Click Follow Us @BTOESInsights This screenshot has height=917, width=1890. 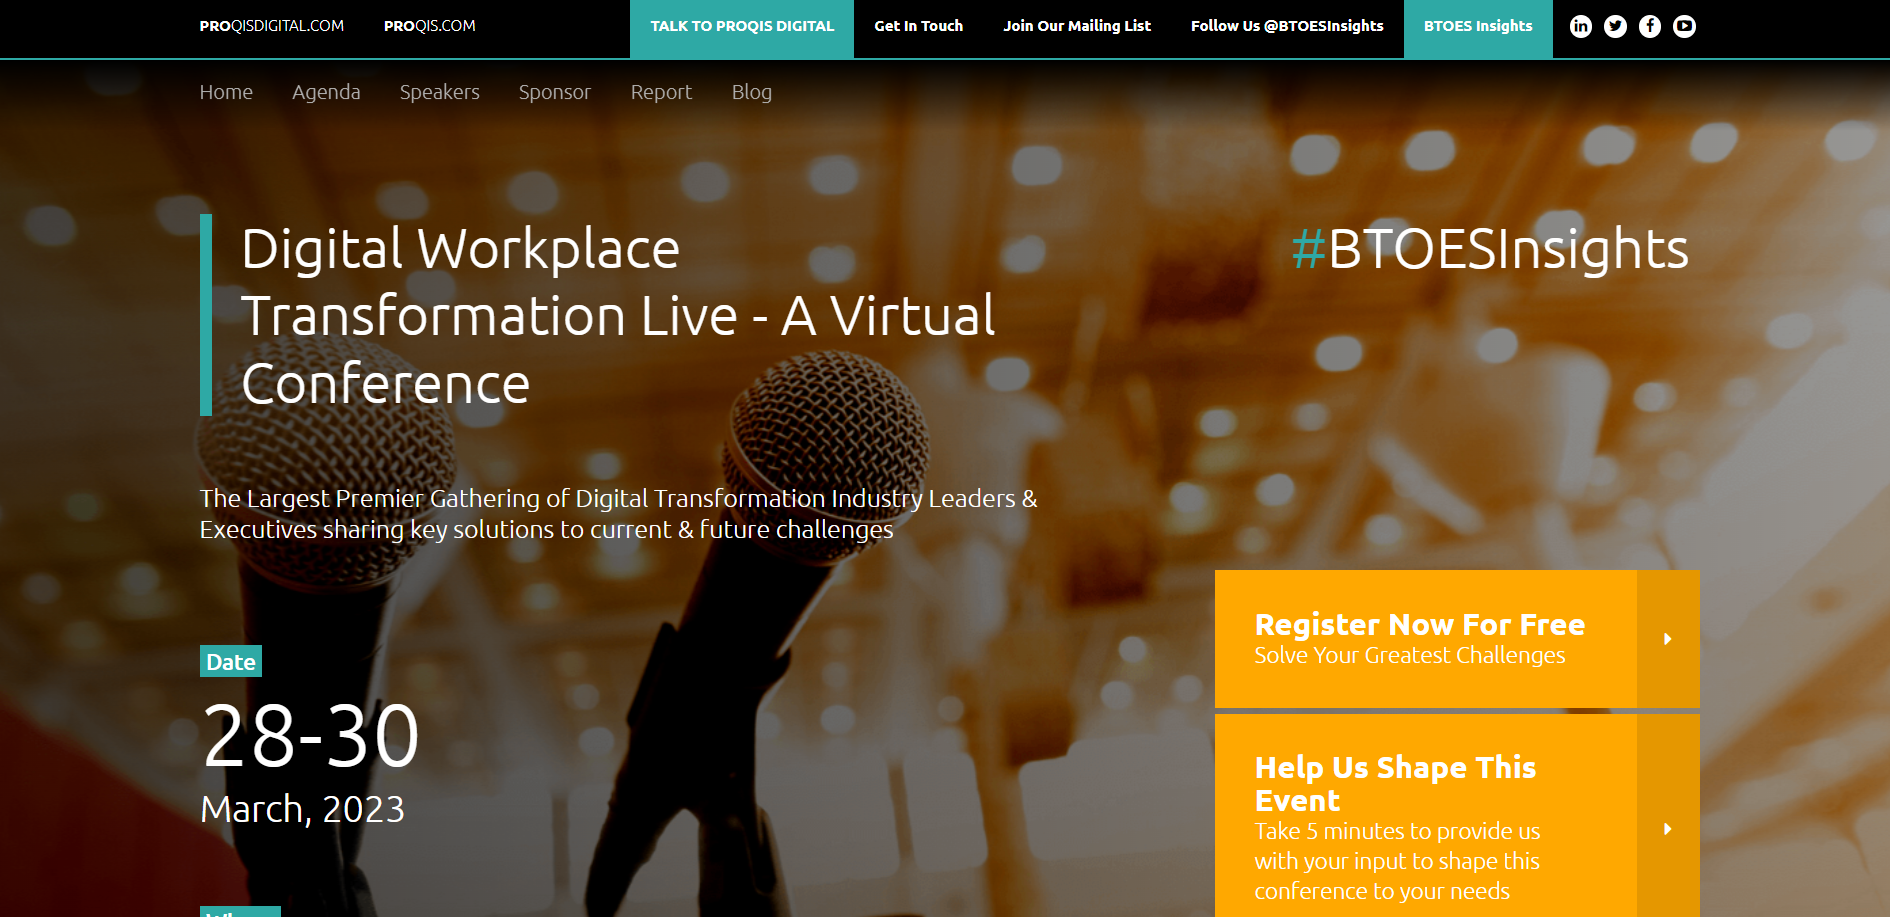1287,26
